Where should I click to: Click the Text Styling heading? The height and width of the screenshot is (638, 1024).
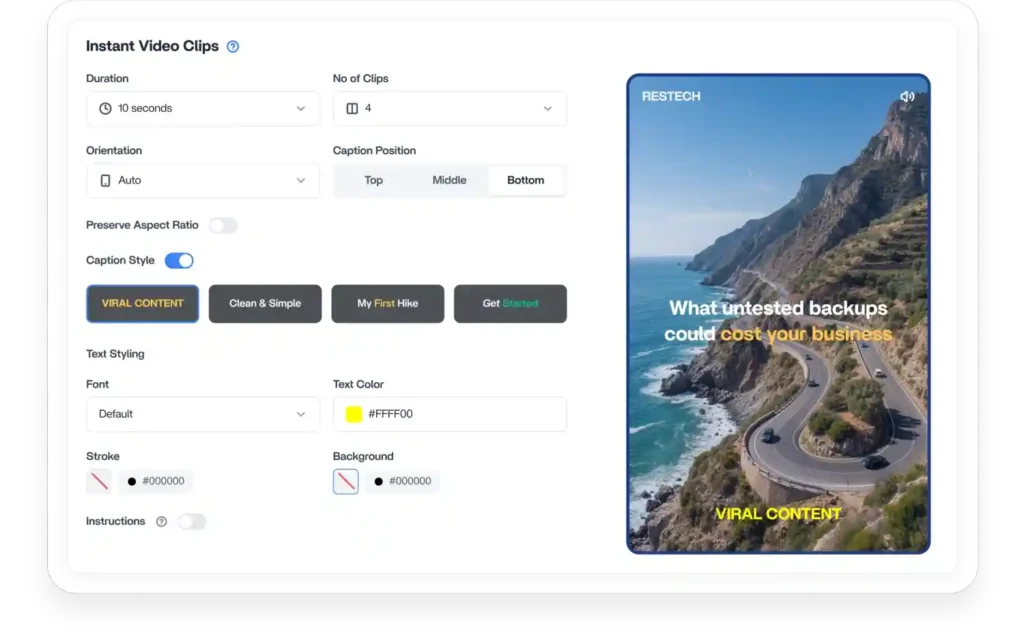(115, 354)
